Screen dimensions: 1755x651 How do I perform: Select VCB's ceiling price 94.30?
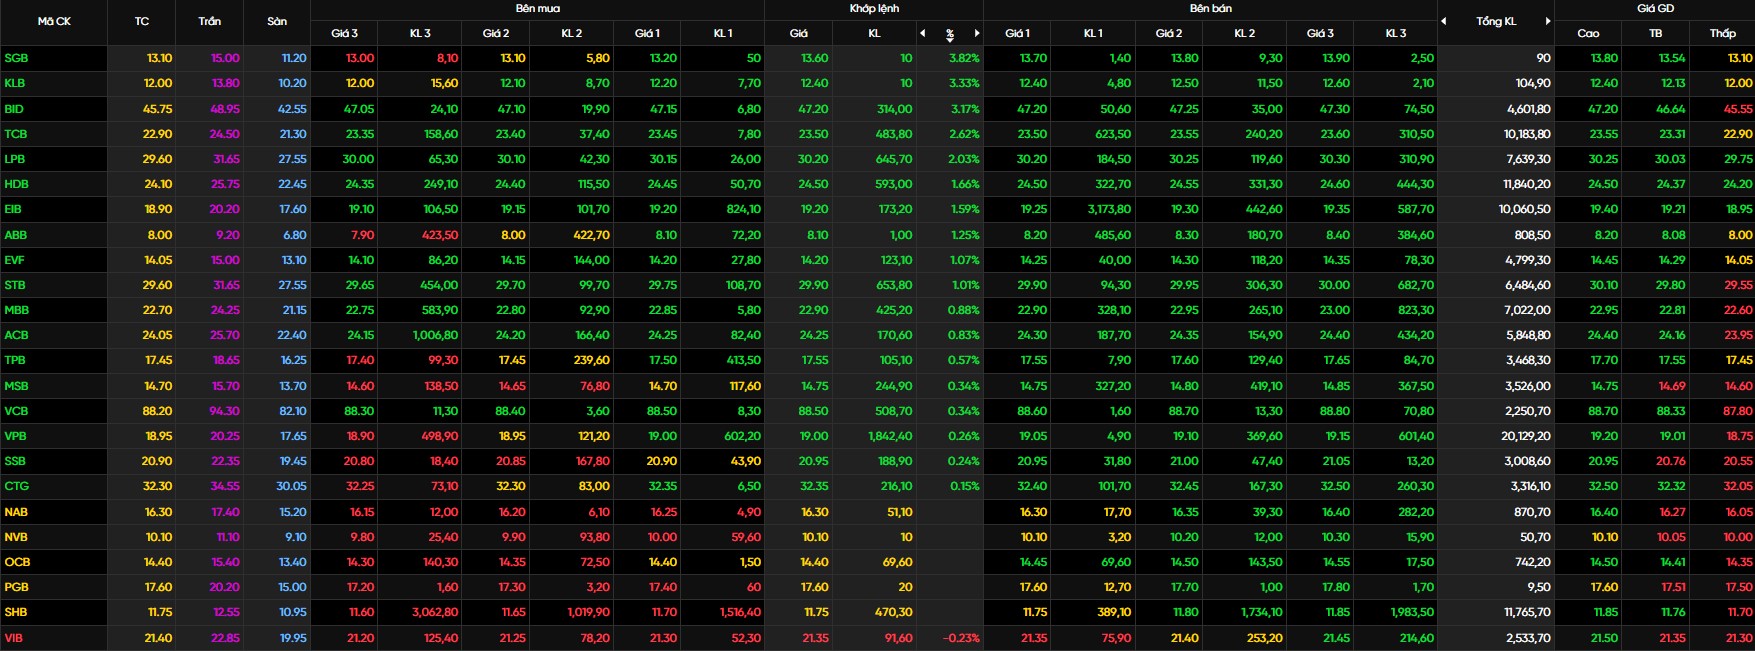click(x=225, y=411)
